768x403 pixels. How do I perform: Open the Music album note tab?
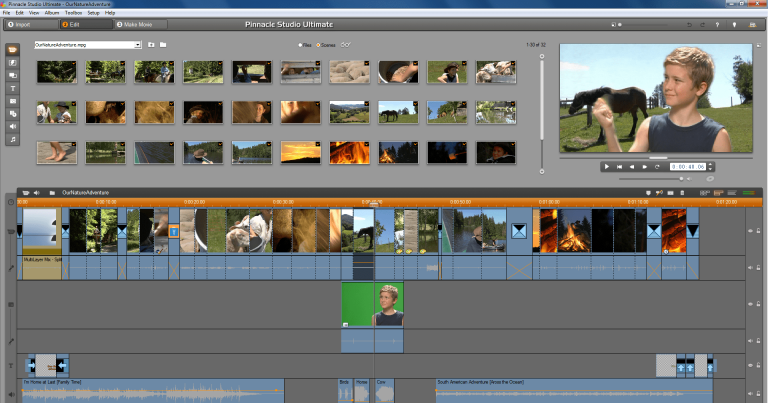coord(13,140)
